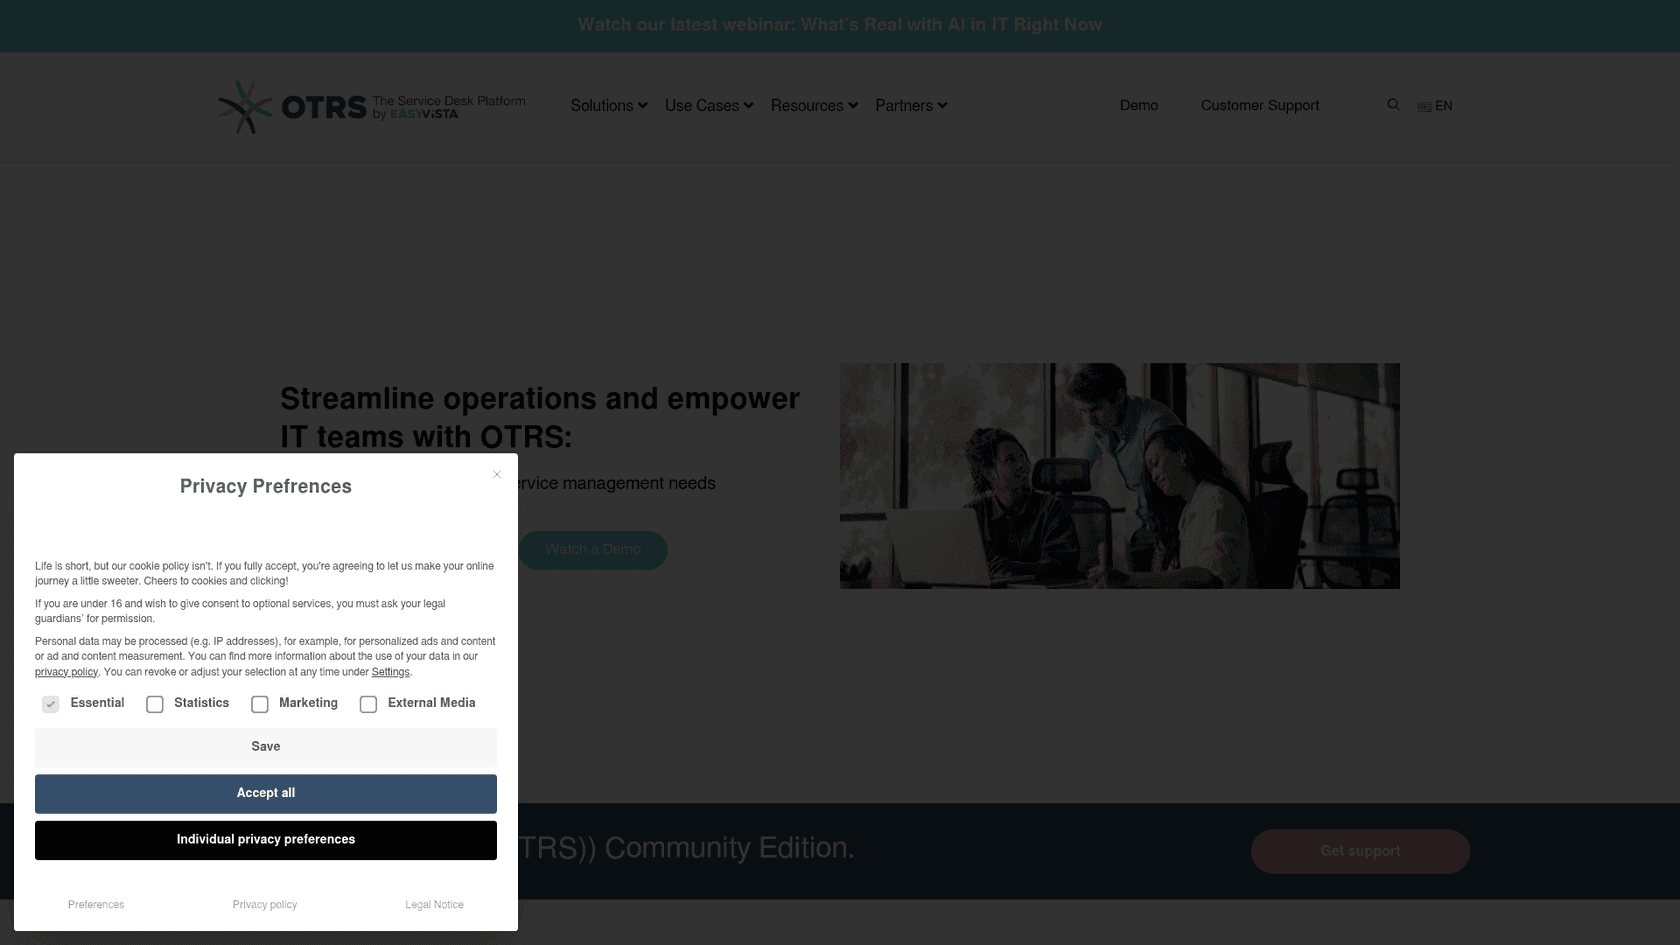Open the privacy policy inline link

66,672
